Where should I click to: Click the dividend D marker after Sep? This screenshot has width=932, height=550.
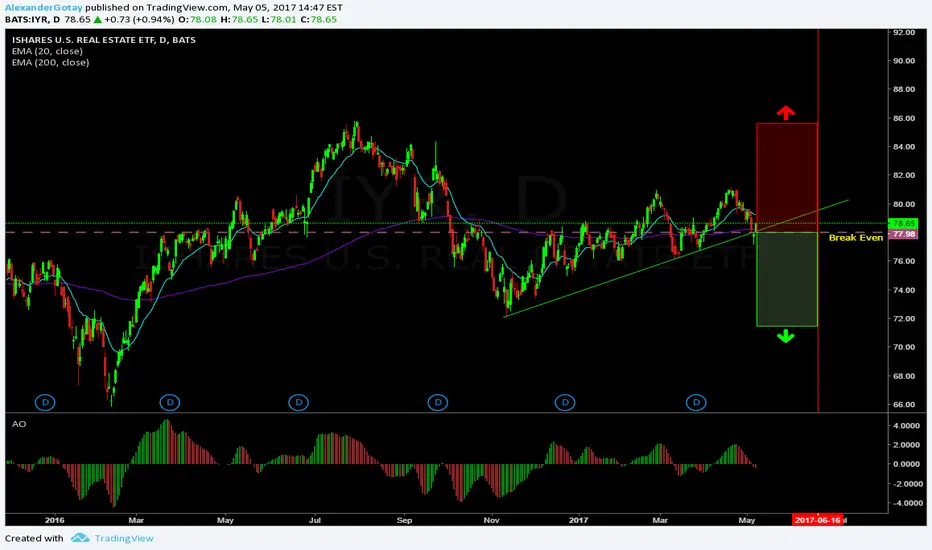(437, 403)
